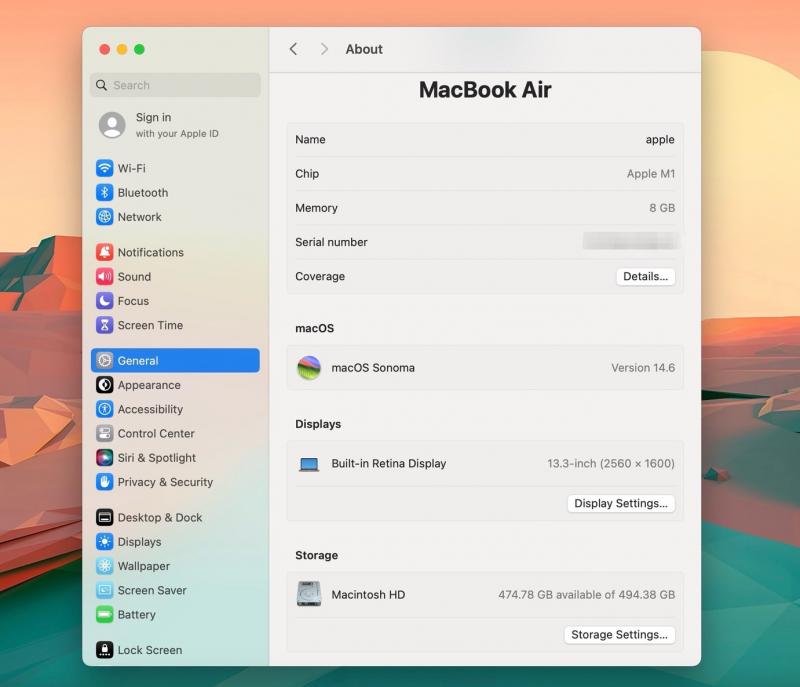Click the search magnifying glass icon
The width and height of the screenshot is (800, 687).
click(102, 85)
